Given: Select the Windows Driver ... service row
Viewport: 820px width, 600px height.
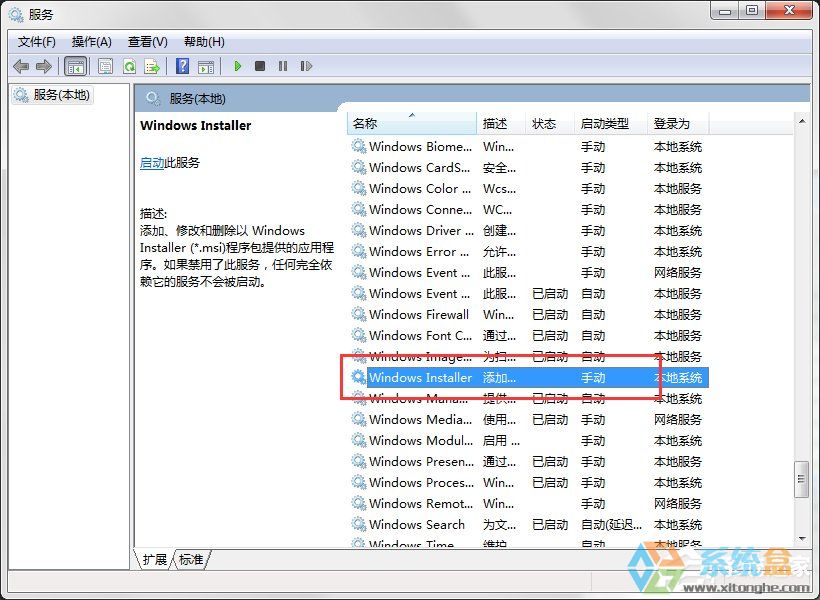Looking at the screenshot, I should [528, 230].
